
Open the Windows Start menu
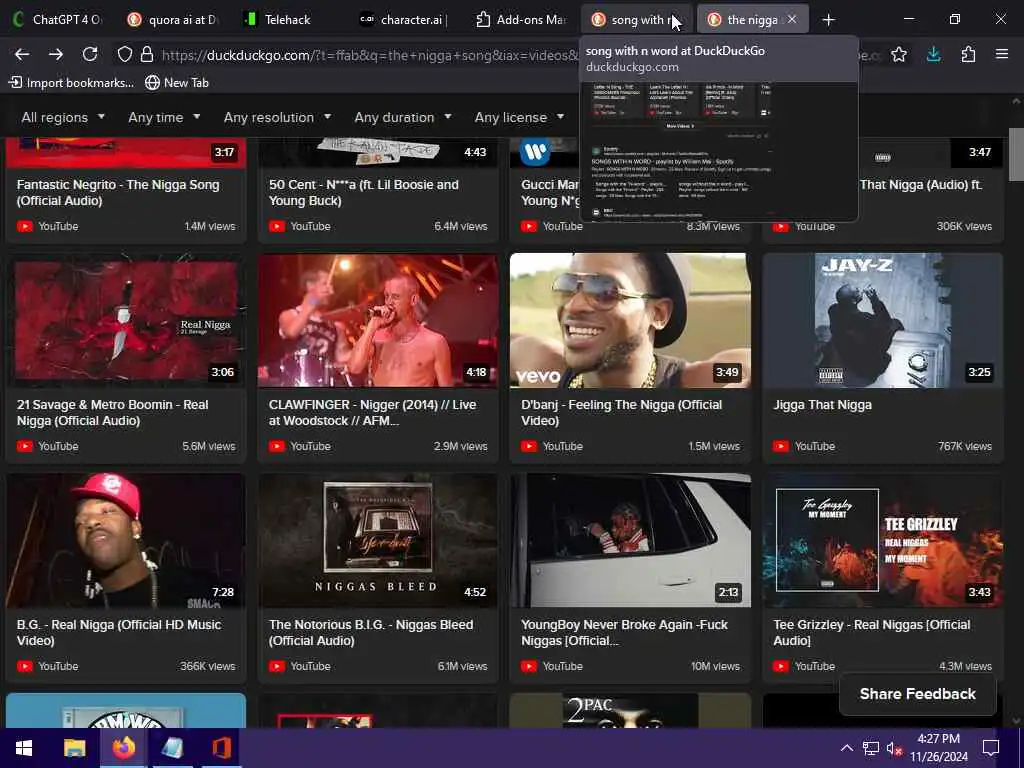pos(24,748)
